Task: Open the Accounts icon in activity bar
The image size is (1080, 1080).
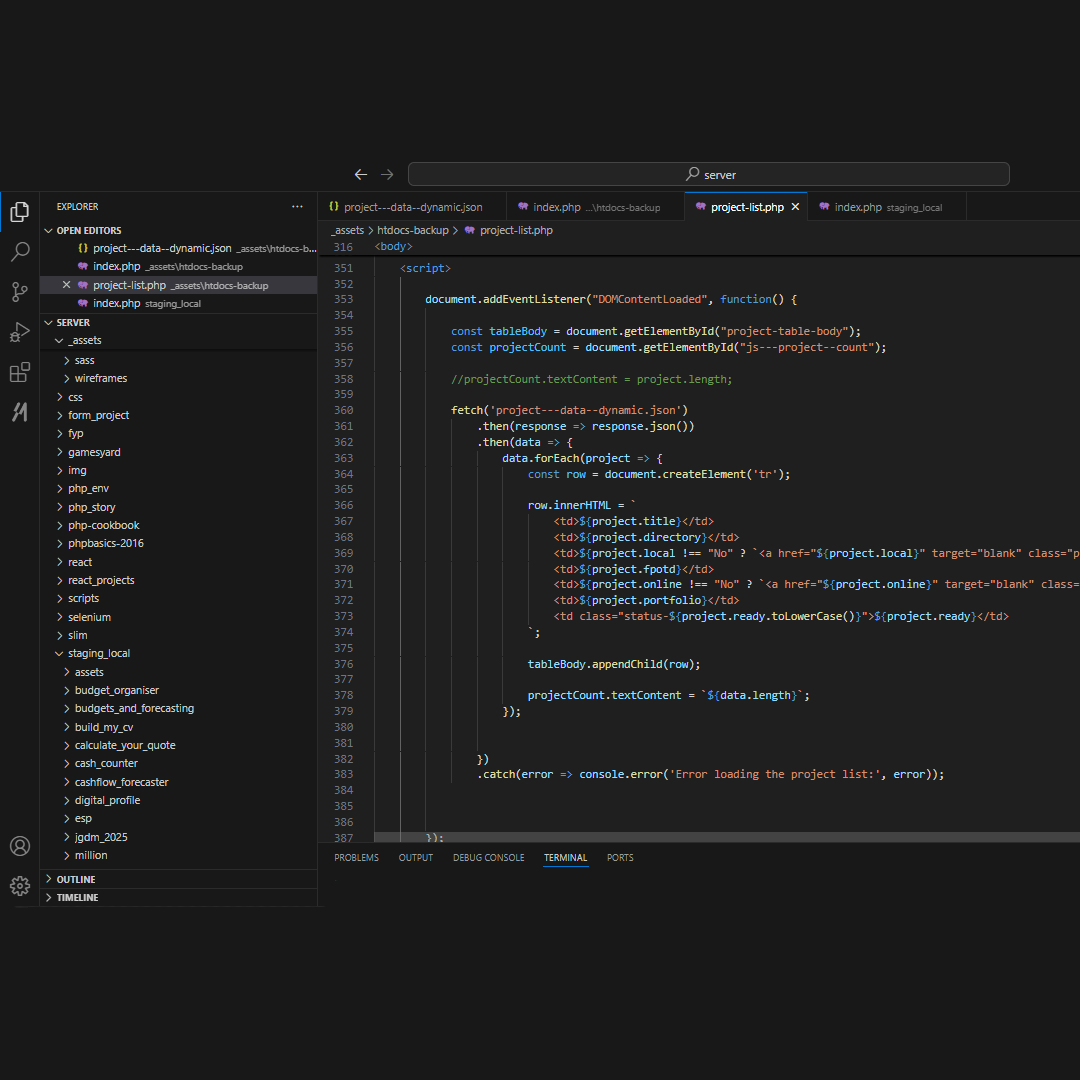Action: point(20,846)
